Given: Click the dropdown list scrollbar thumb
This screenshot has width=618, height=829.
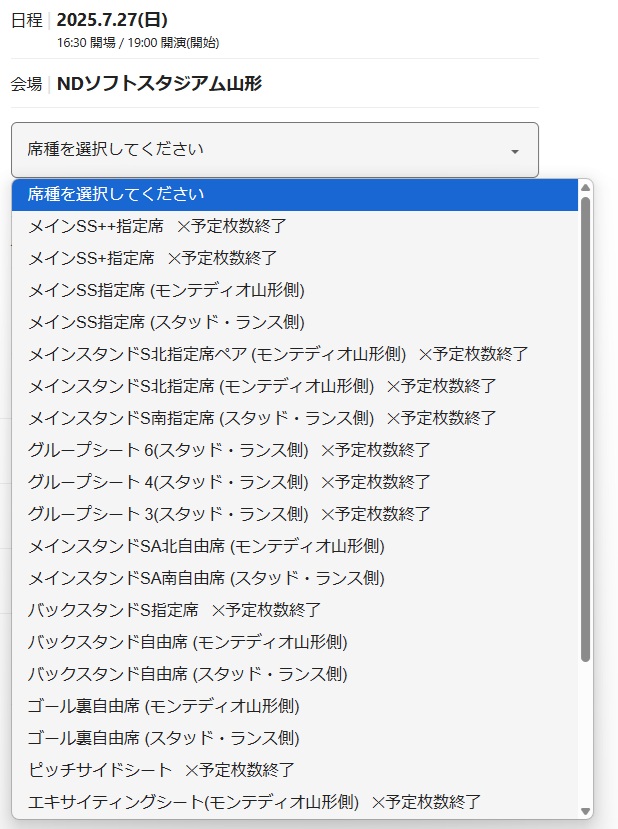Looking at the screenshot, I should [x=585, y=429].
